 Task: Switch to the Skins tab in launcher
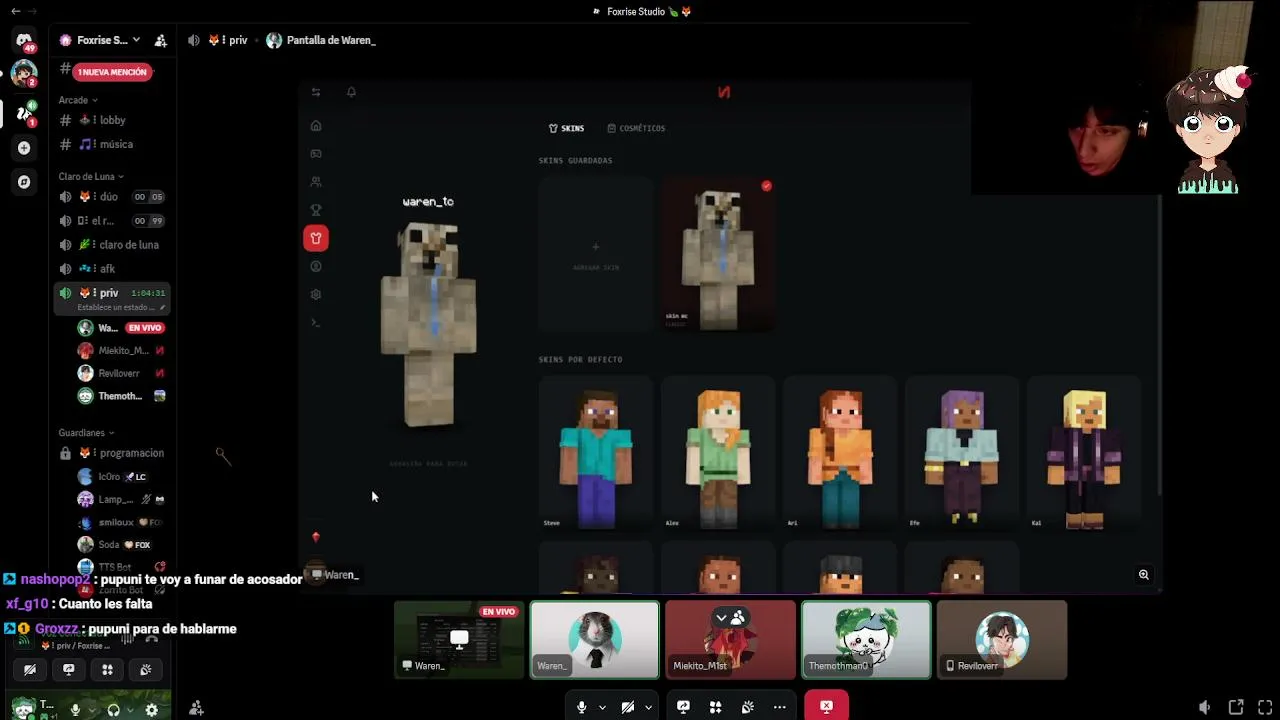[x=567, y=128]
